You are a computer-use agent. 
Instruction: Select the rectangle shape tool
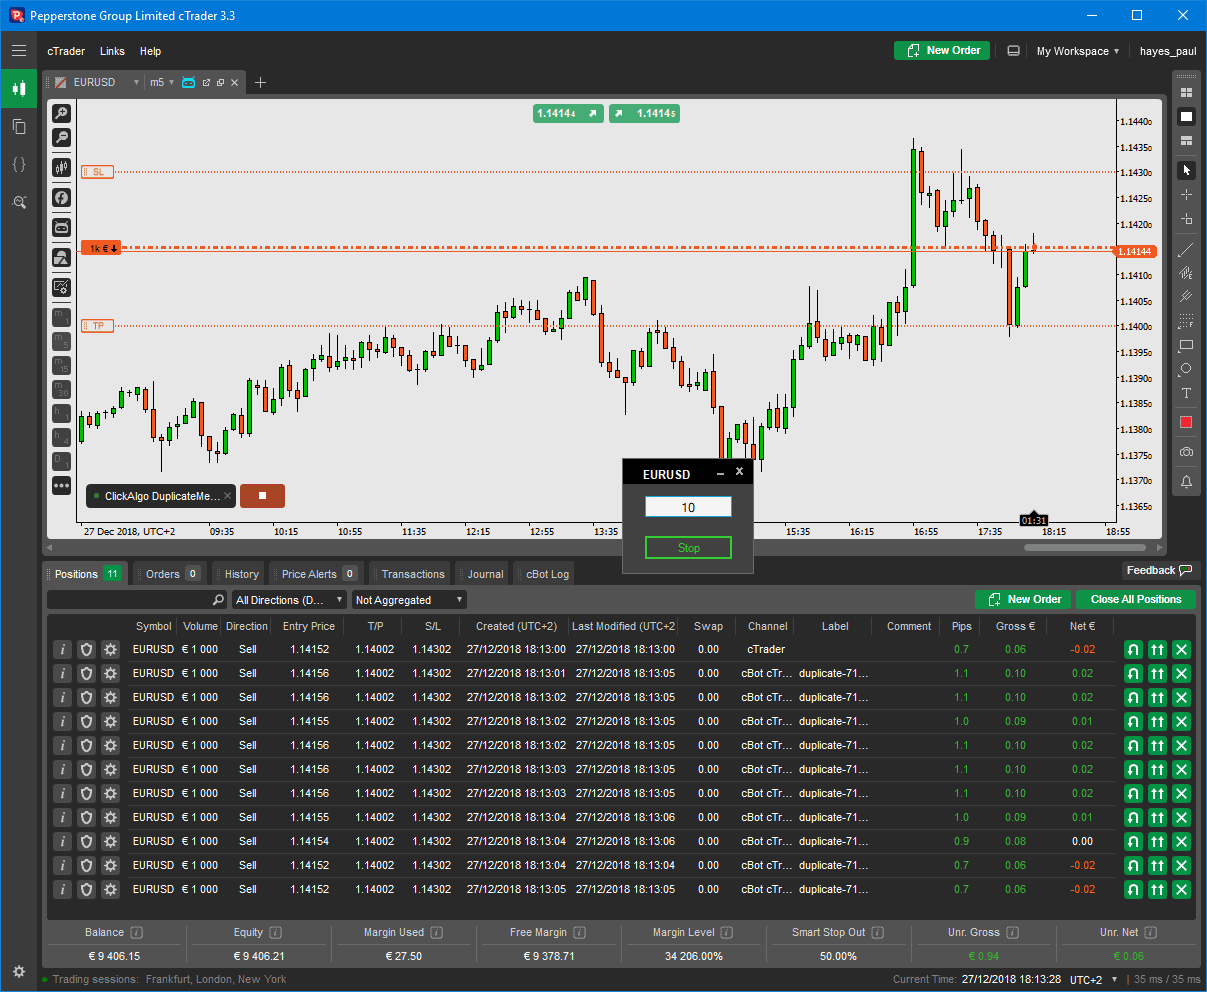(x=1186, y=345)
